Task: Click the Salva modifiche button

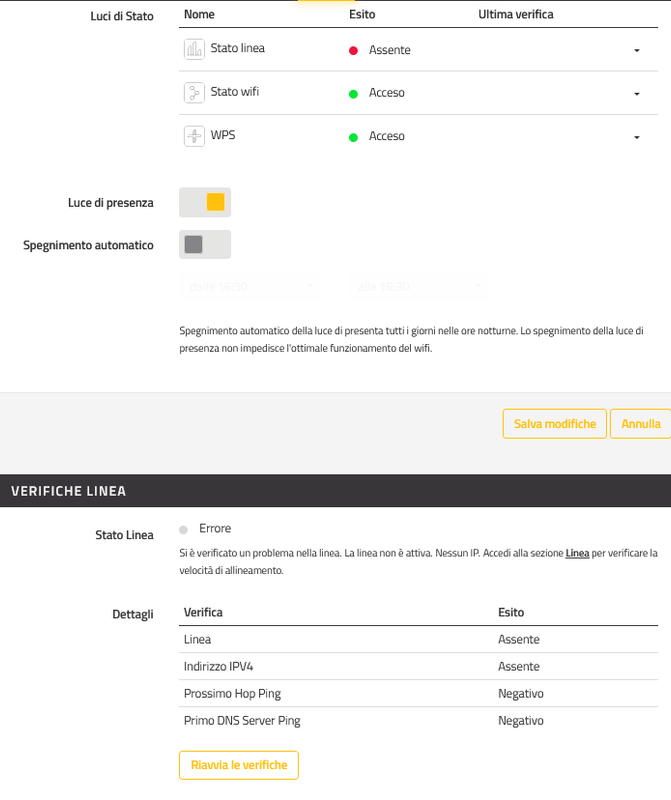Action: (555, 424)
